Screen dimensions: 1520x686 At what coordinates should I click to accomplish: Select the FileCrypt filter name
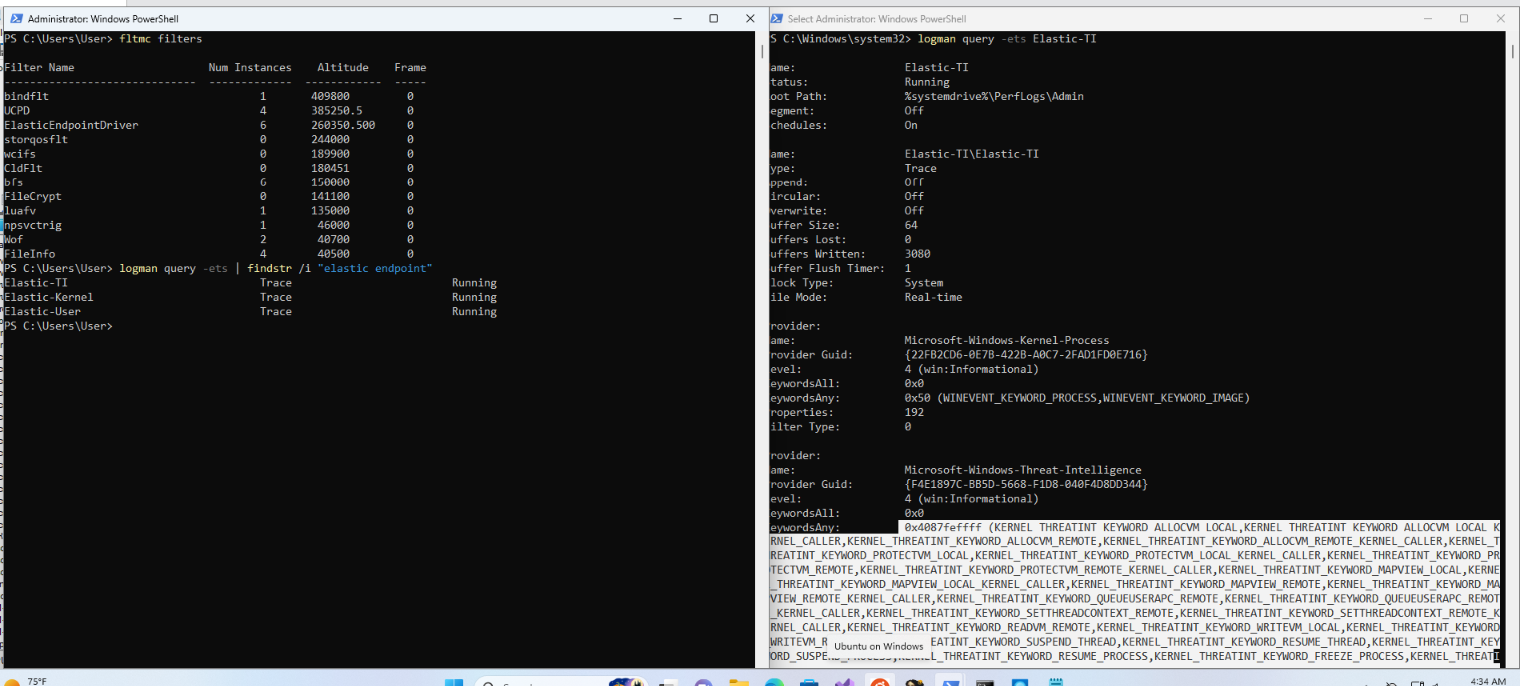point(33,197)
